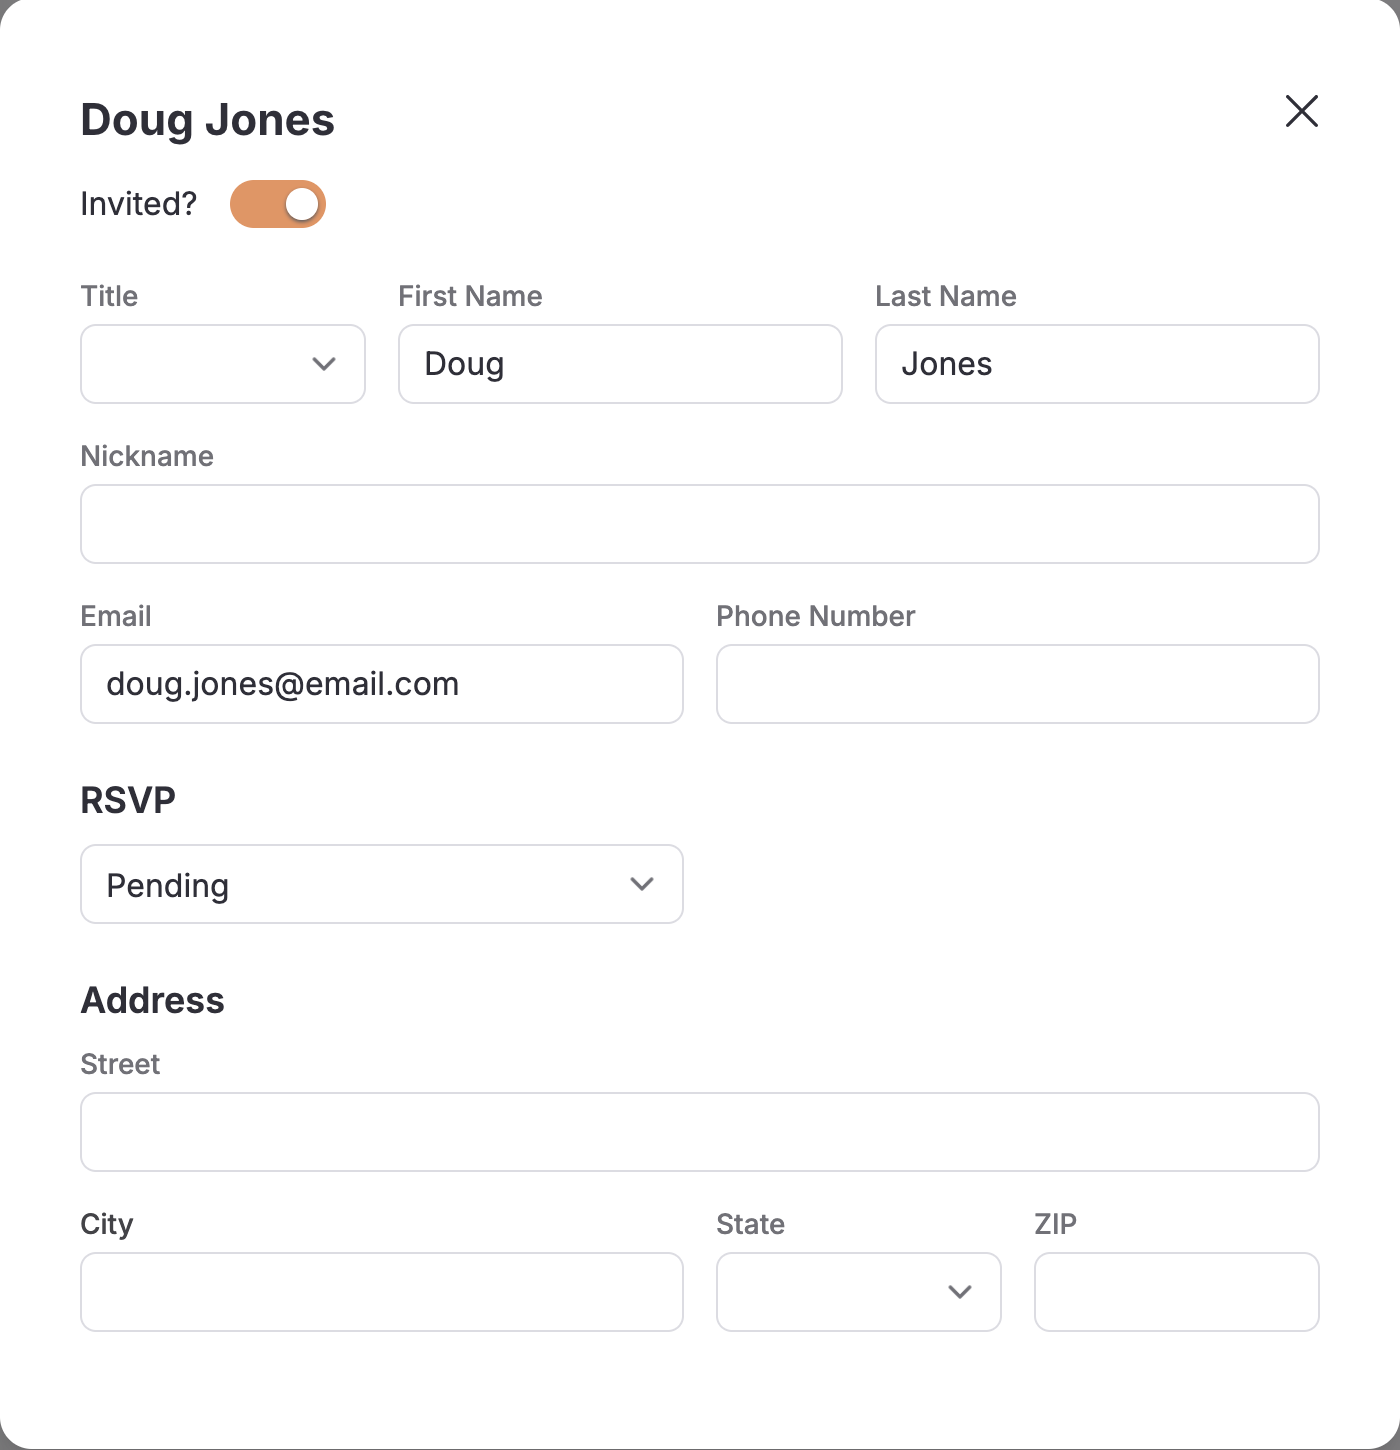Open the RSVP Pending dropdown
Image resolution: width=1400 pixels, height=1450 pixels.
[x=382, y=884]
